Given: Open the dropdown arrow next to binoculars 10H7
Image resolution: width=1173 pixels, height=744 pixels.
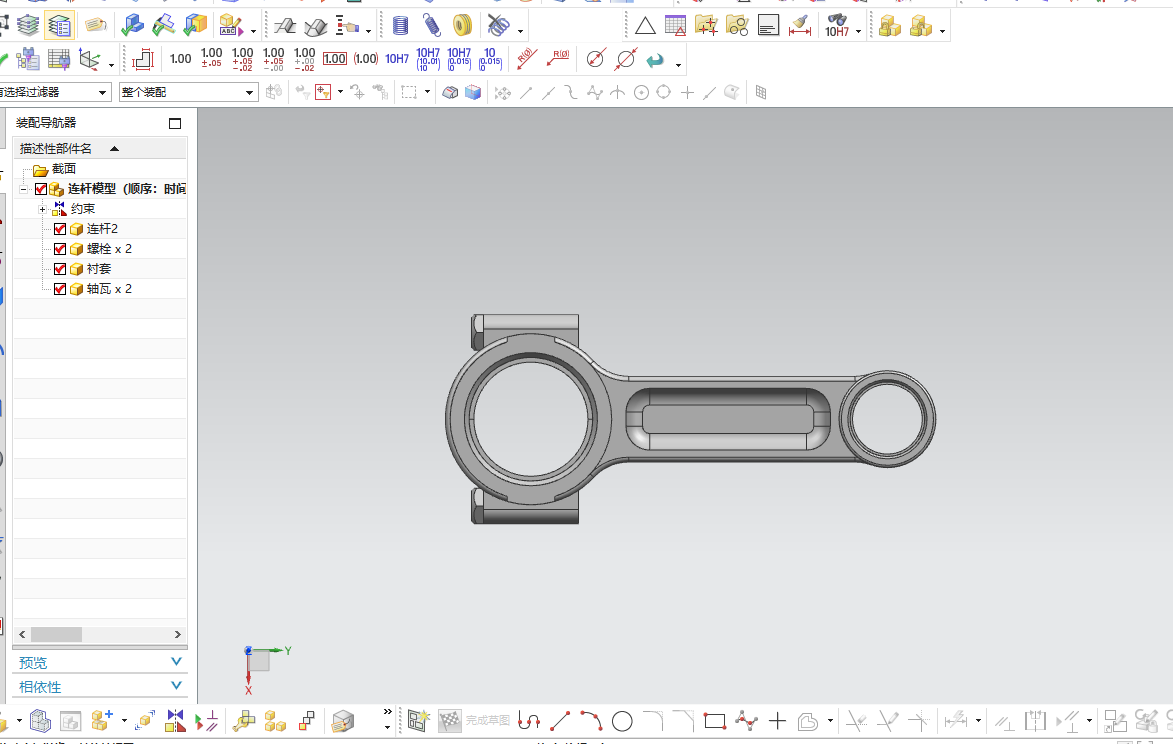Looking at the screenshot, I should (x=859, y=31).
